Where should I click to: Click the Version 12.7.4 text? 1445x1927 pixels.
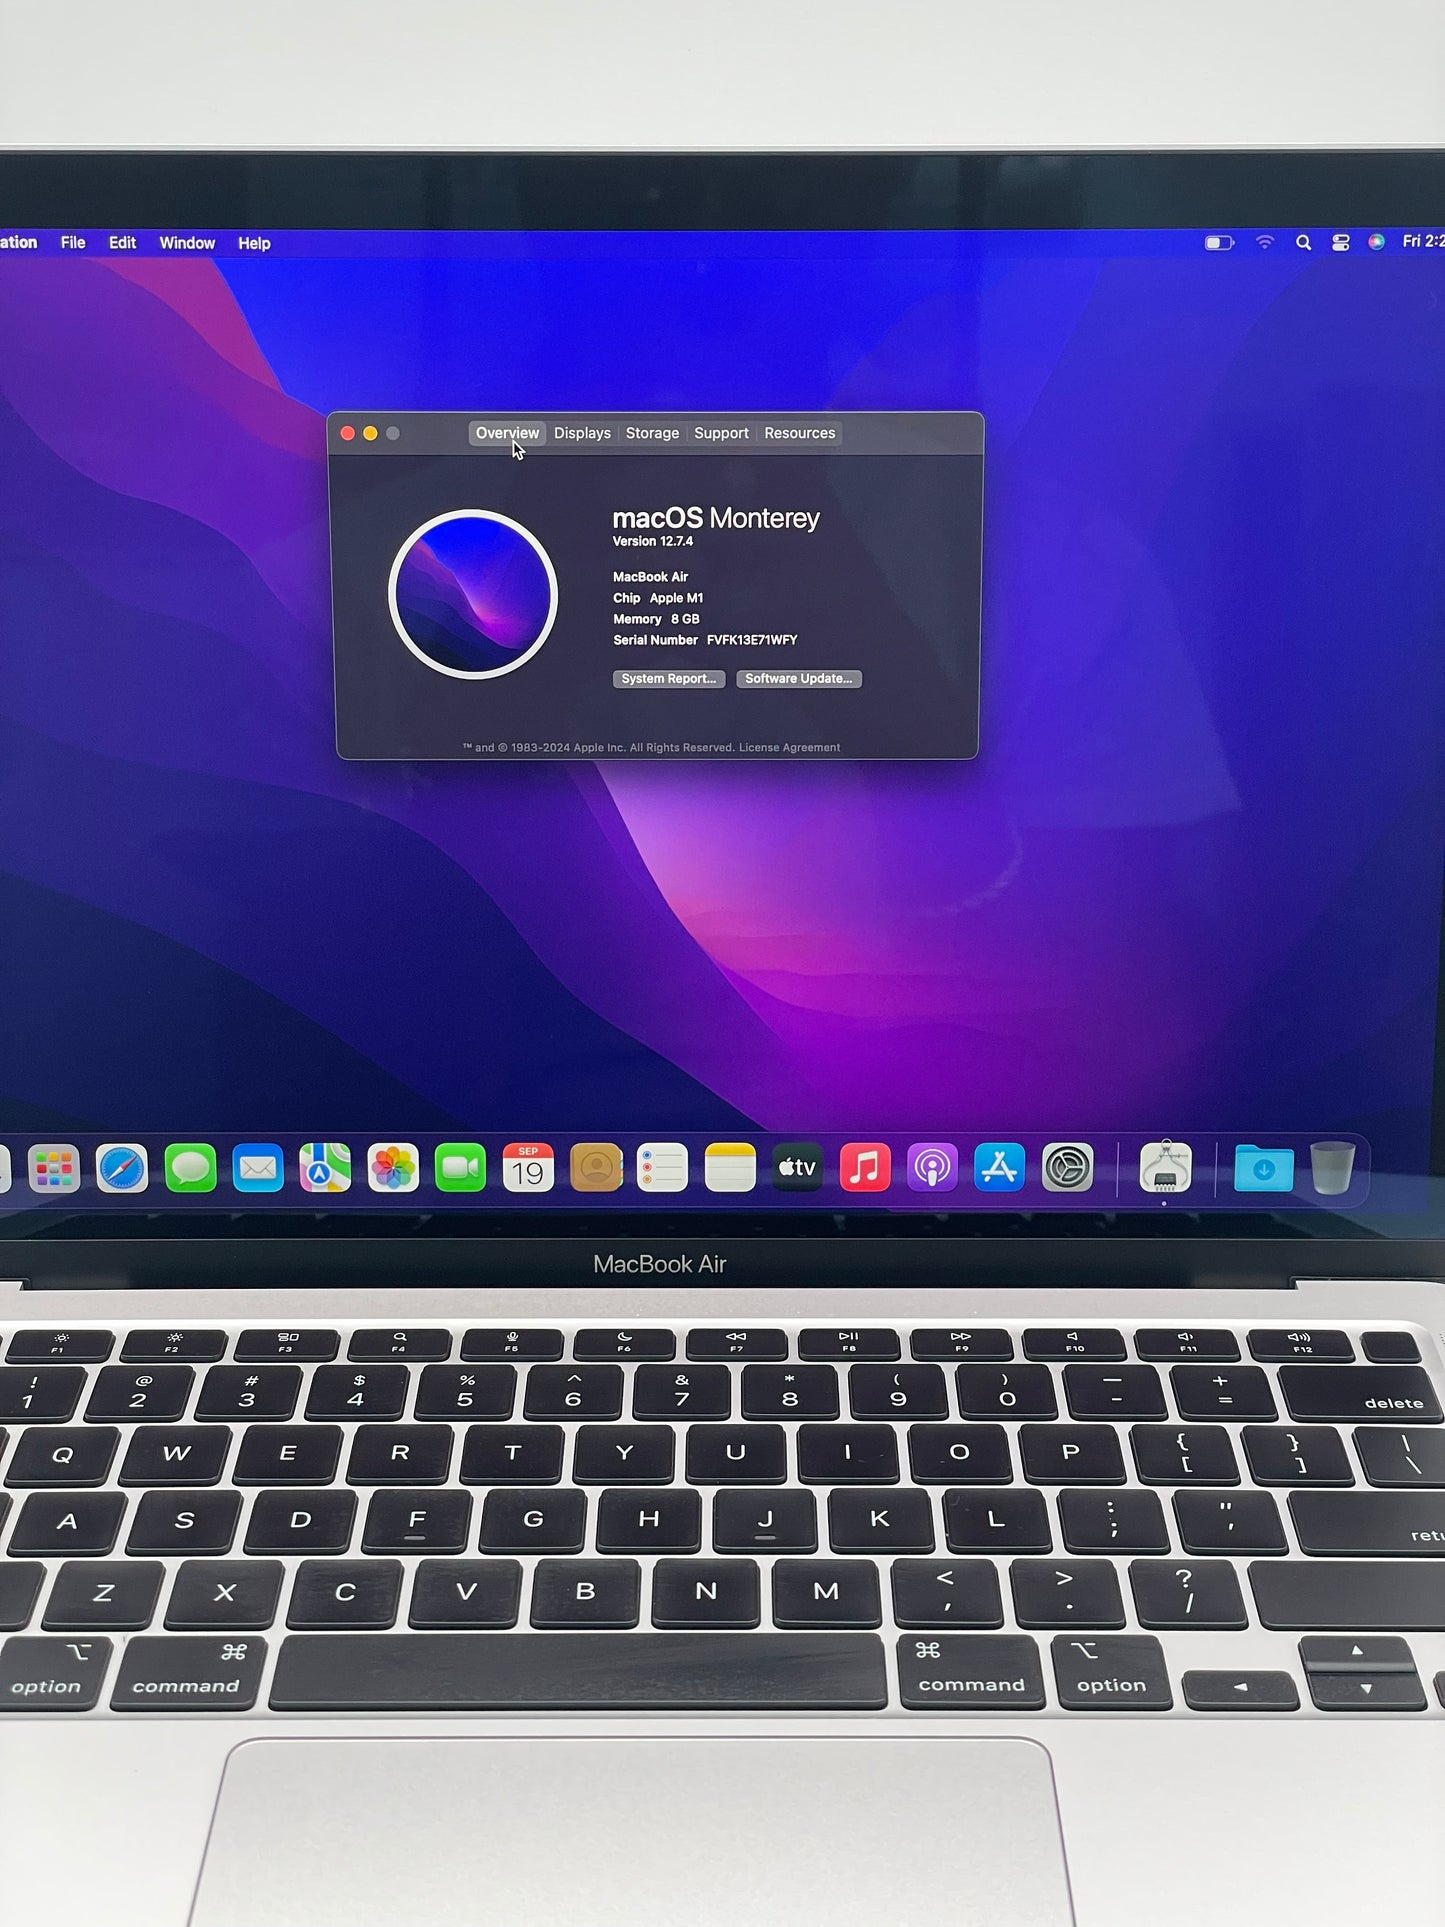tap(653, 541)
